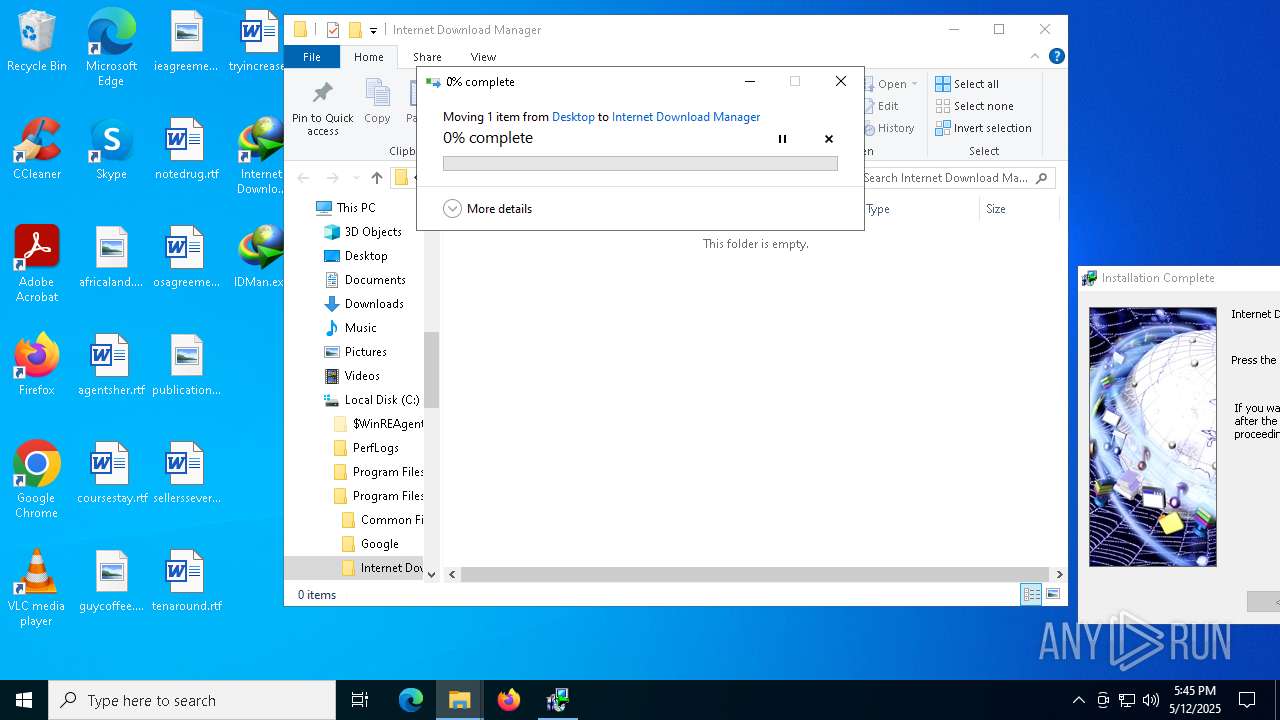Expand More details in move dialog
Image resolution: width=1280 pixels, height=720 pixels.
pos(488,208)
